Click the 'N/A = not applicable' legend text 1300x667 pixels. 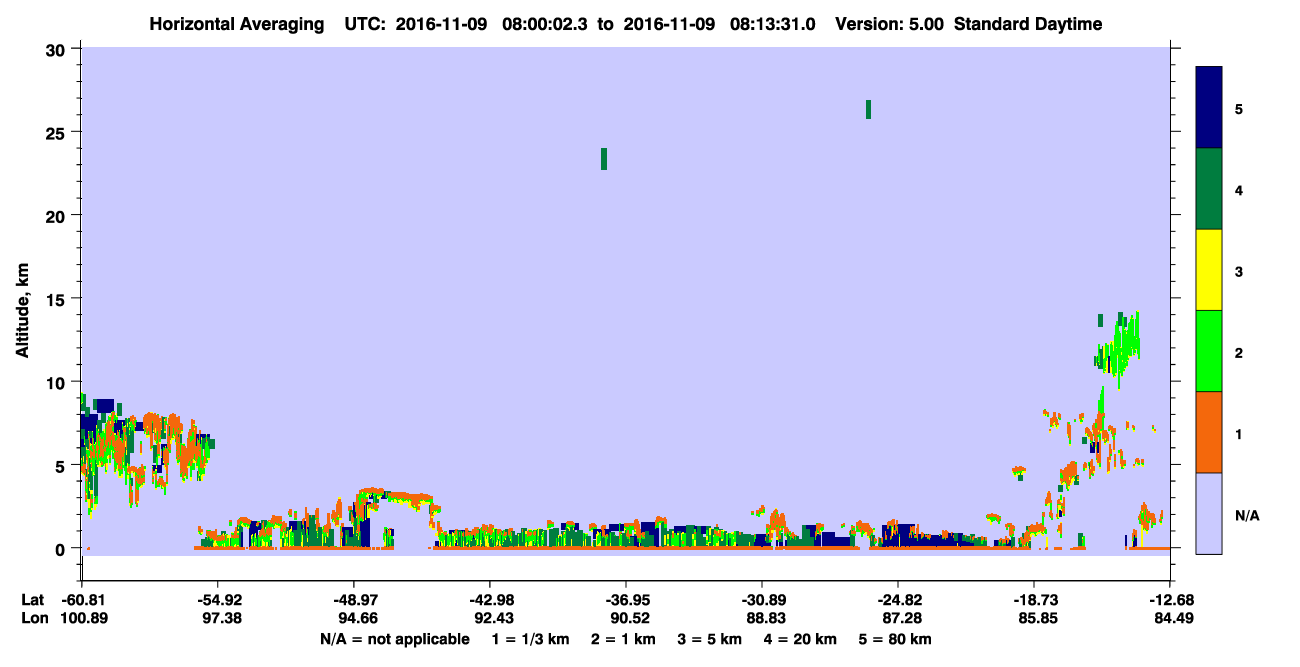coord(394,639)
